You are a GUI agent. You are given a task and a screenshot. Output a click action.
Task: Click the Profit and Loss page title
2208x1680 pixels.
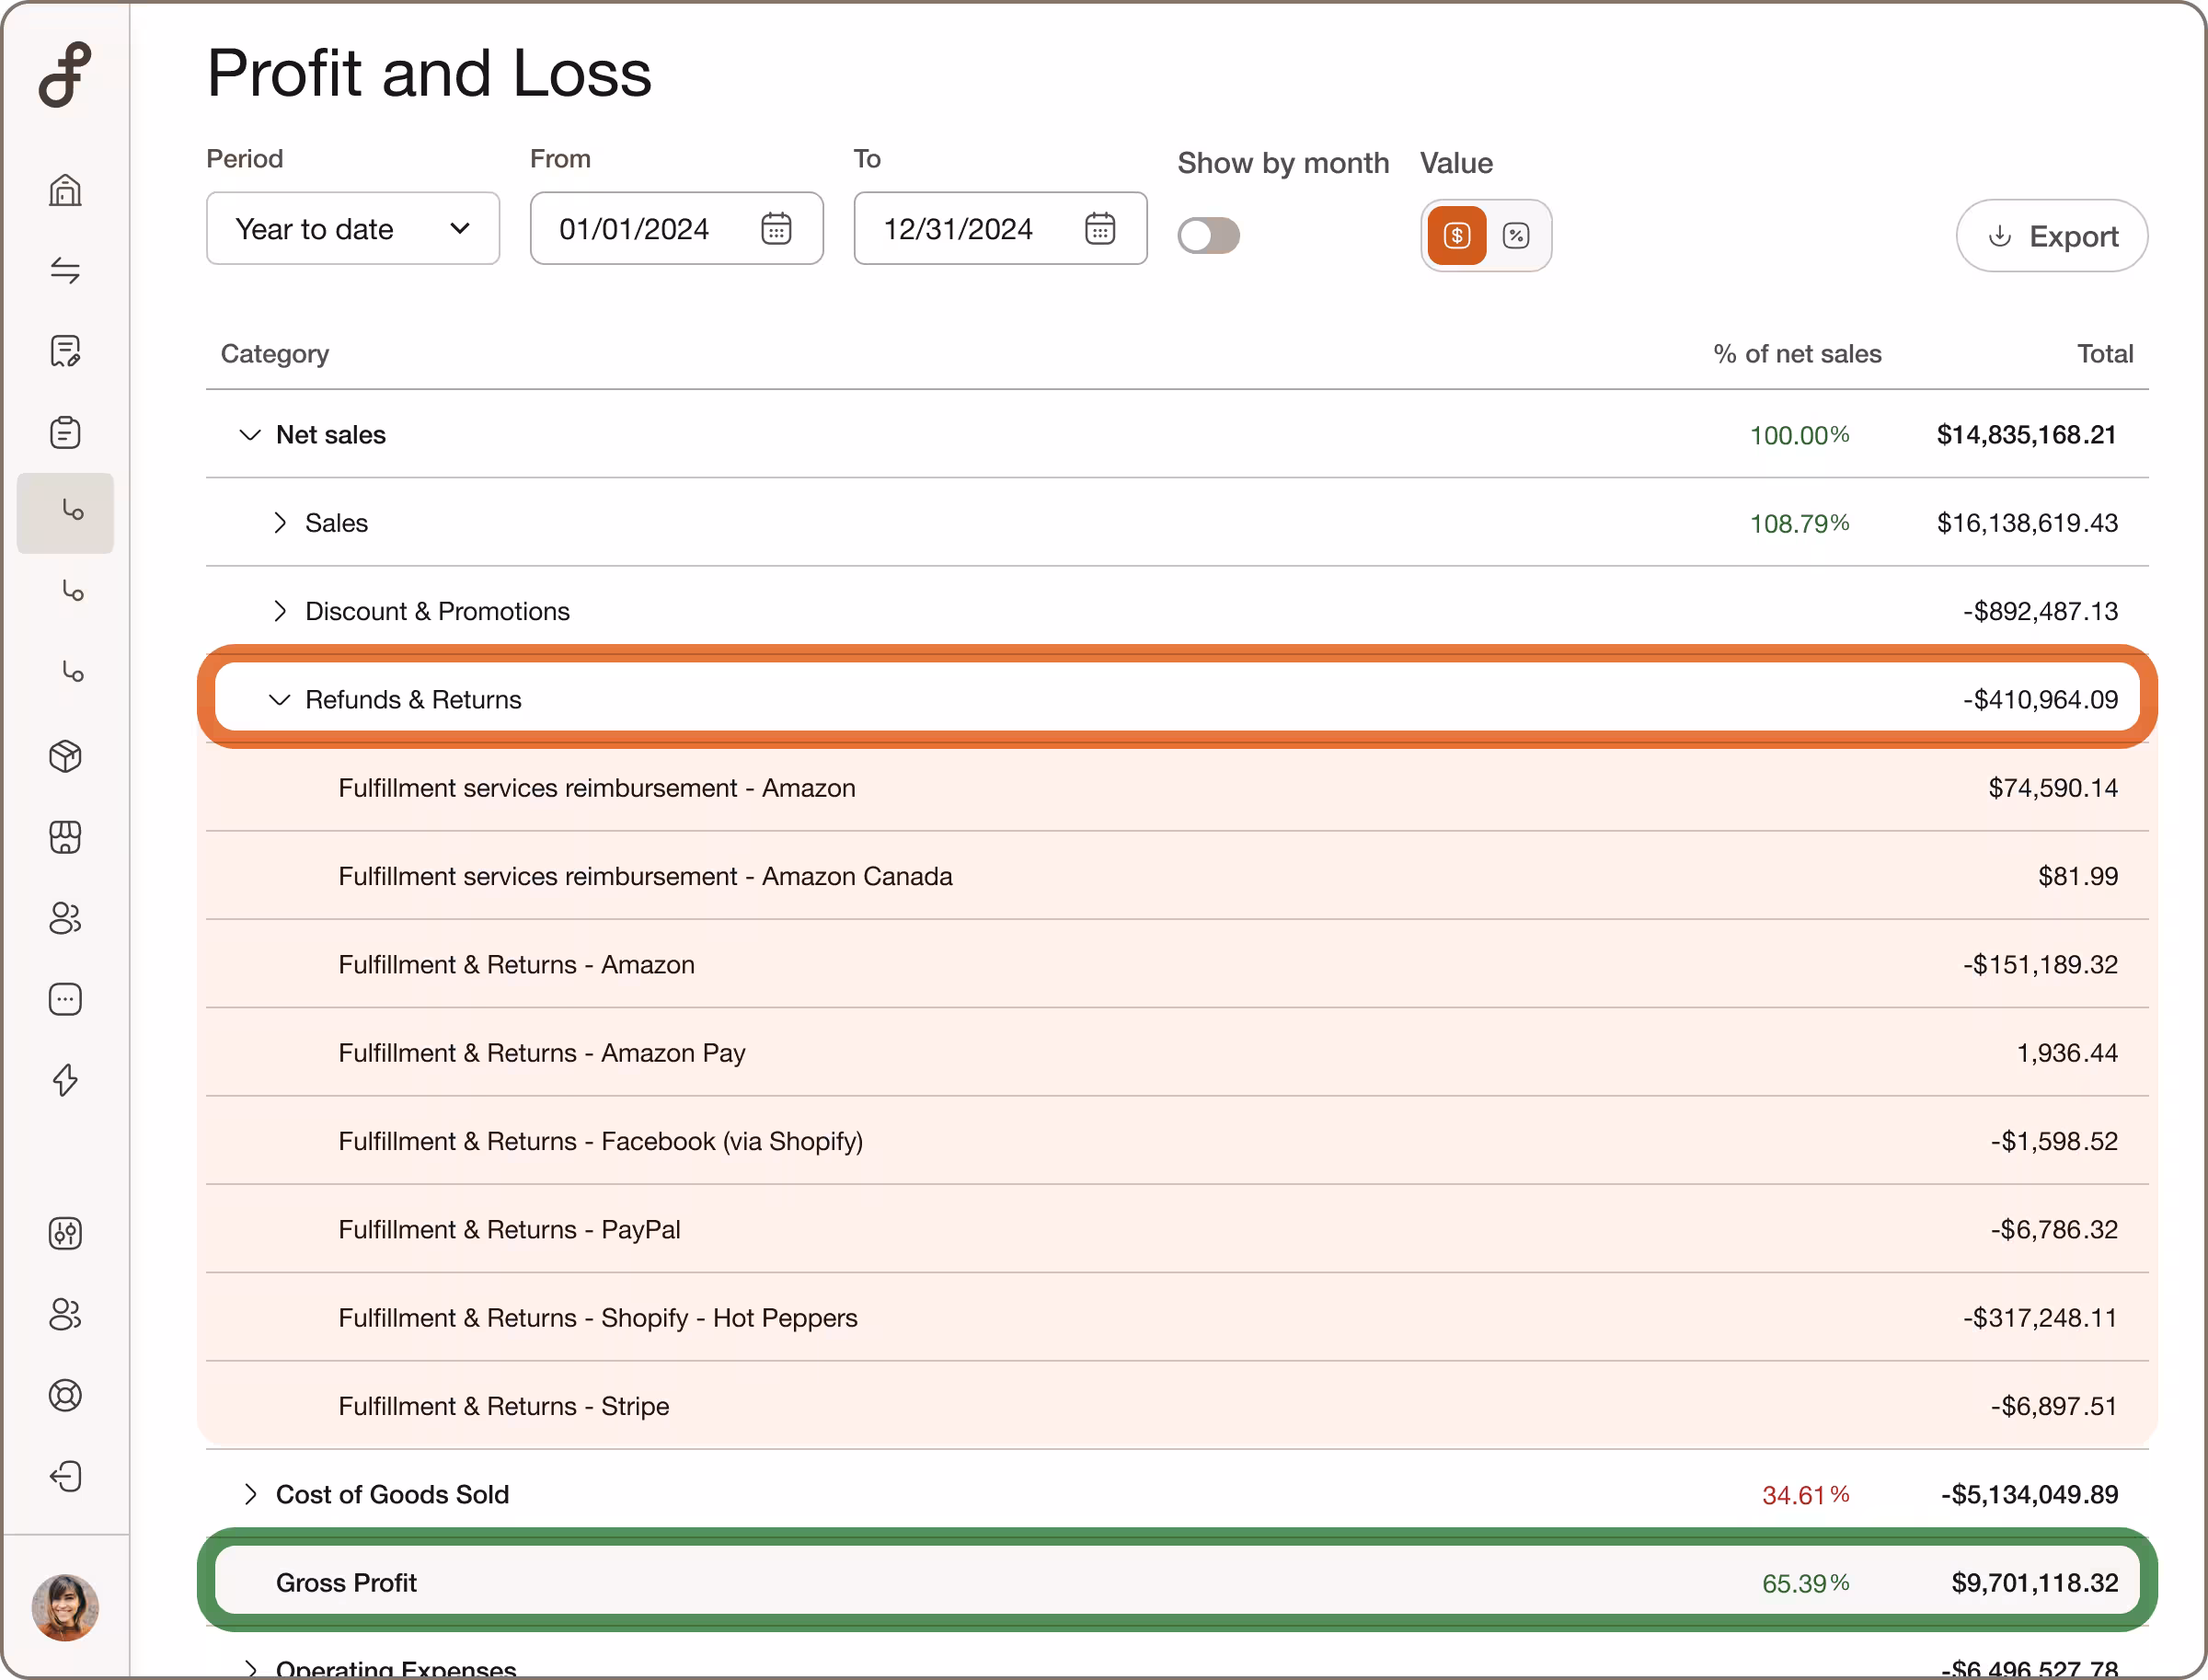[x=429, y=73]
